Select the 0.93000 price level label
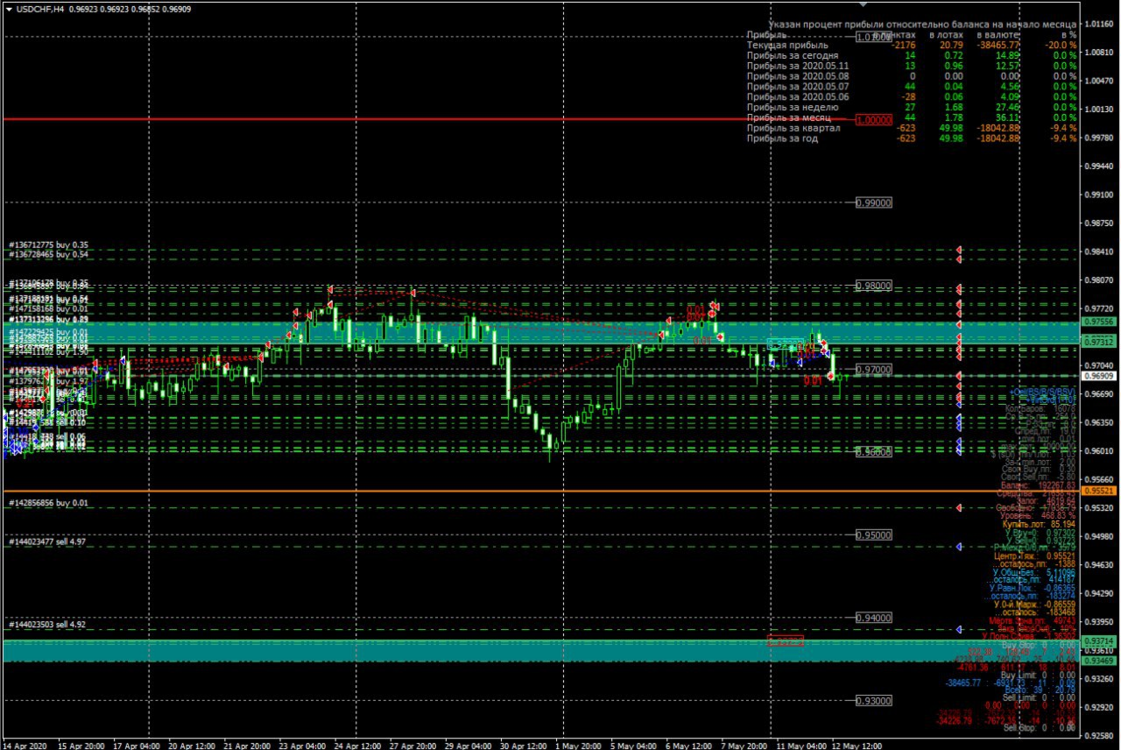 coord(874,701)
